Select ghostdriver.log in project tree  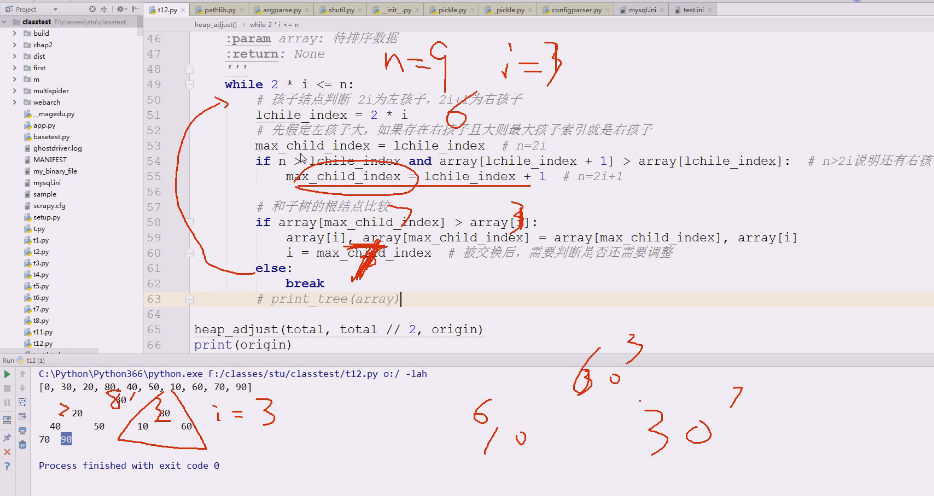point(57,148)
